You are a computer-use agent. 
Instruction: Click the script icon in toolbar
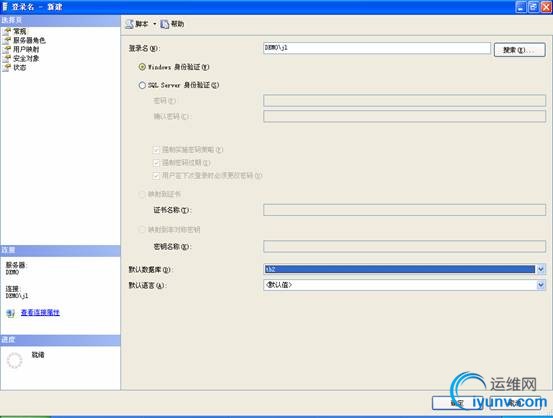pos(129,24)
